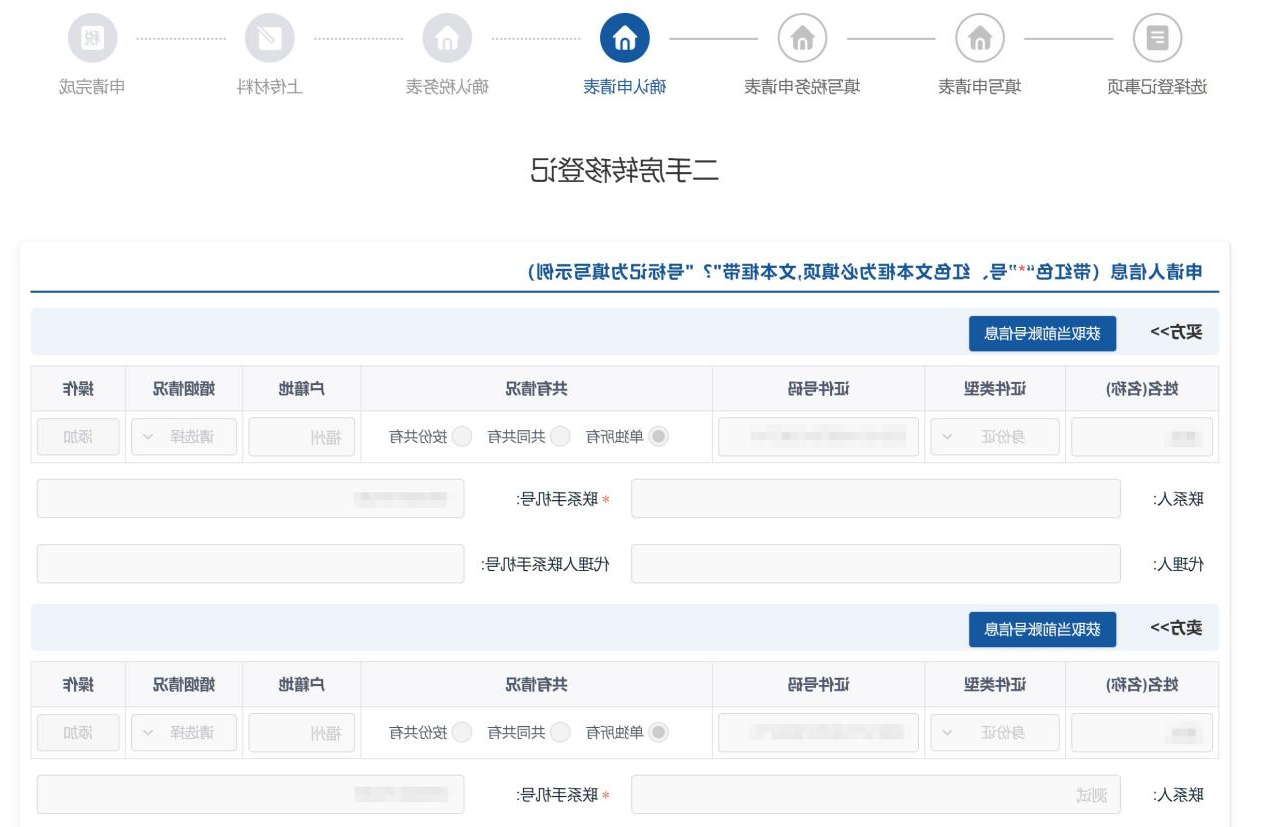Open the 卖方 婚姻情况 请选择 dropdown

182,733
